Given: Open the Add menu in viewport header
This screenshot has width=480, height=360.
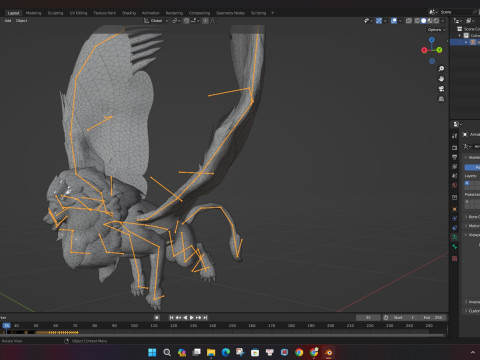Looking at the screenshot, I should 8,21.
